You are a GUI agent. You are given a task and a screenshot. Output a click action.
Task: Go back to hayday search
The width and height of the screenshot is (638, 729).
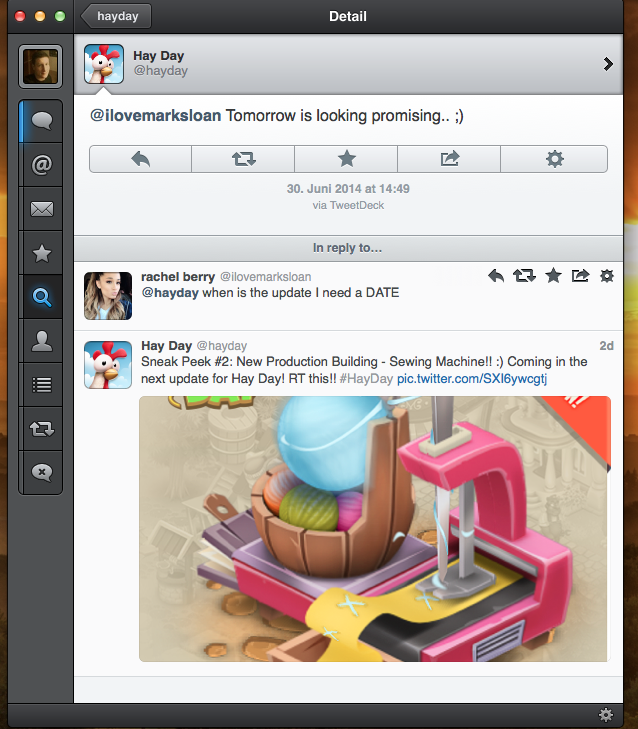point(117,16)
